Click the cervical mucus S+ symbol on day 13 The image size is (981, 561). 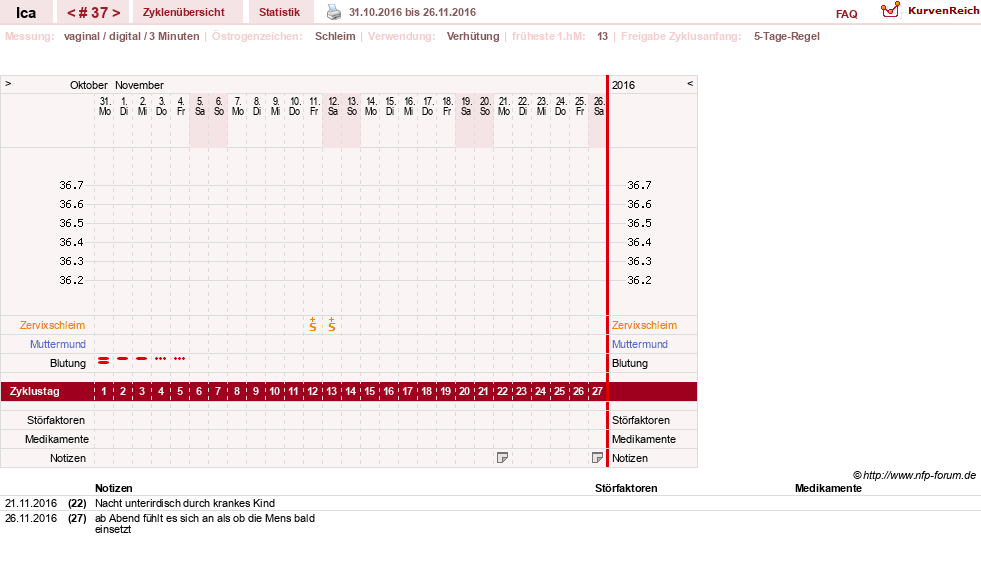[332, 324]
